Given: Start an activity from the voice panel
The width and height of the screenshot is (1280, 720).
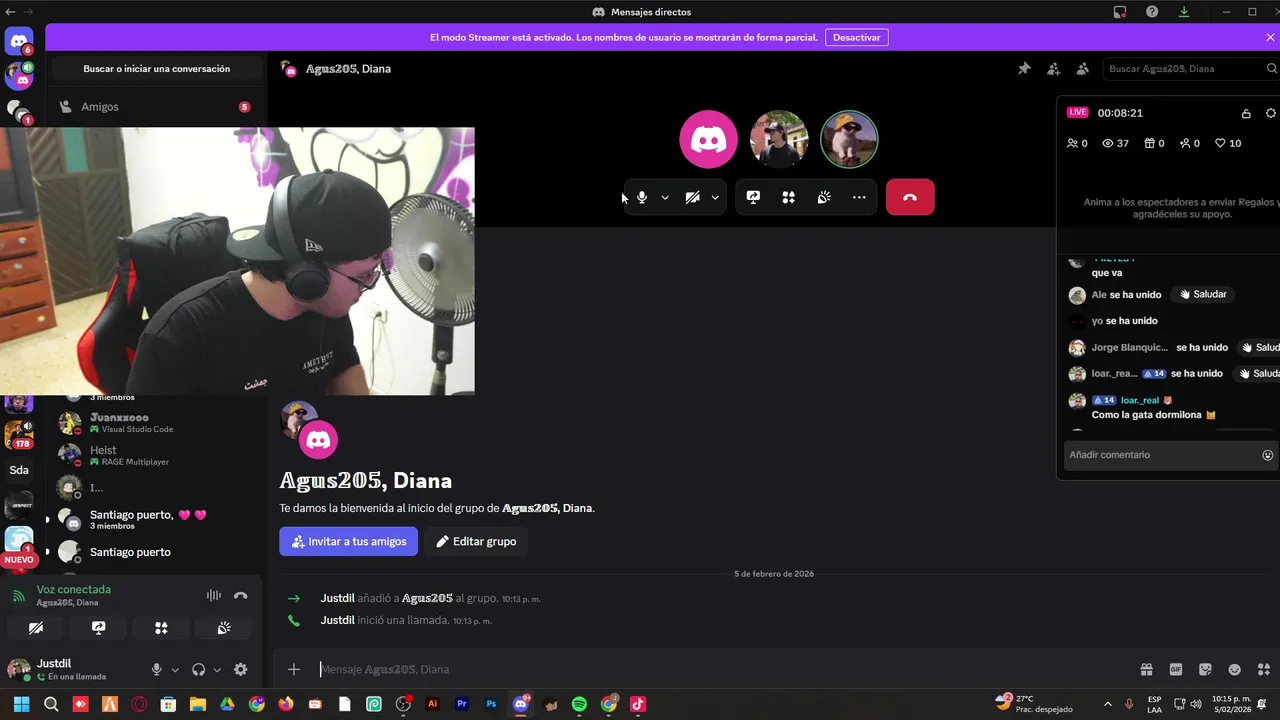Looking at the screenshot, I should [161, 628].
